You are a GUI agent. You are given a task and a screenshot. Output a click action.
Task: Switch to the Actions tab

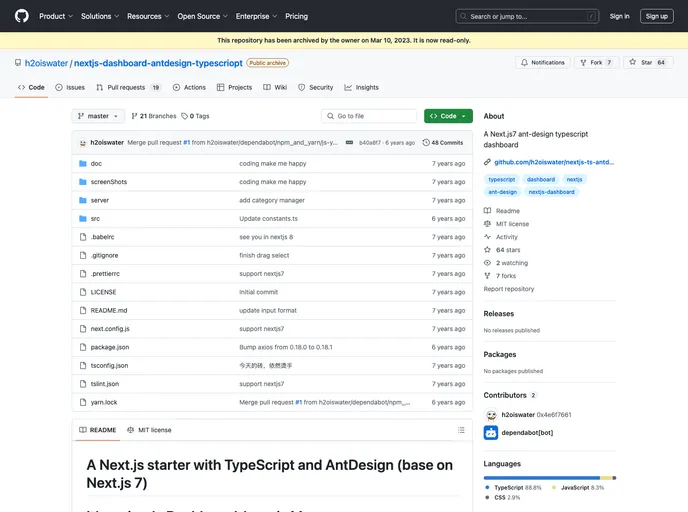pyautogui.click(x=189, y=87)
